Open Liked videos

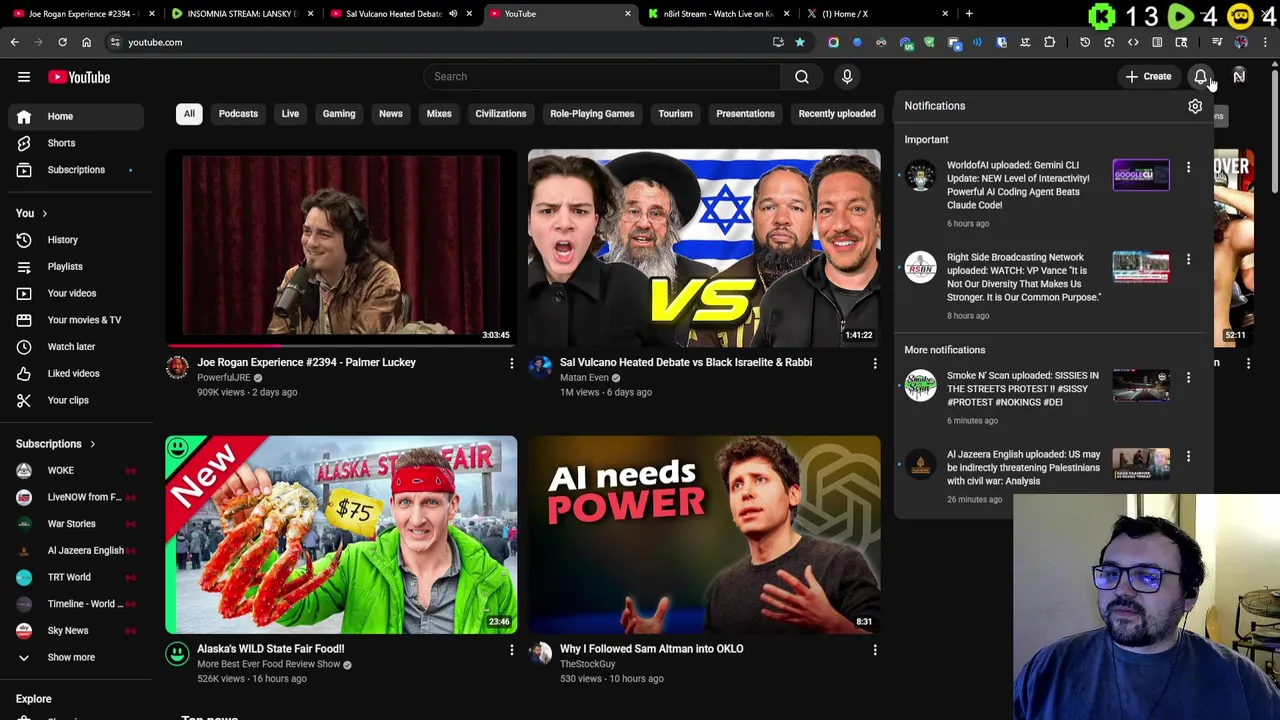click(76, 373)
